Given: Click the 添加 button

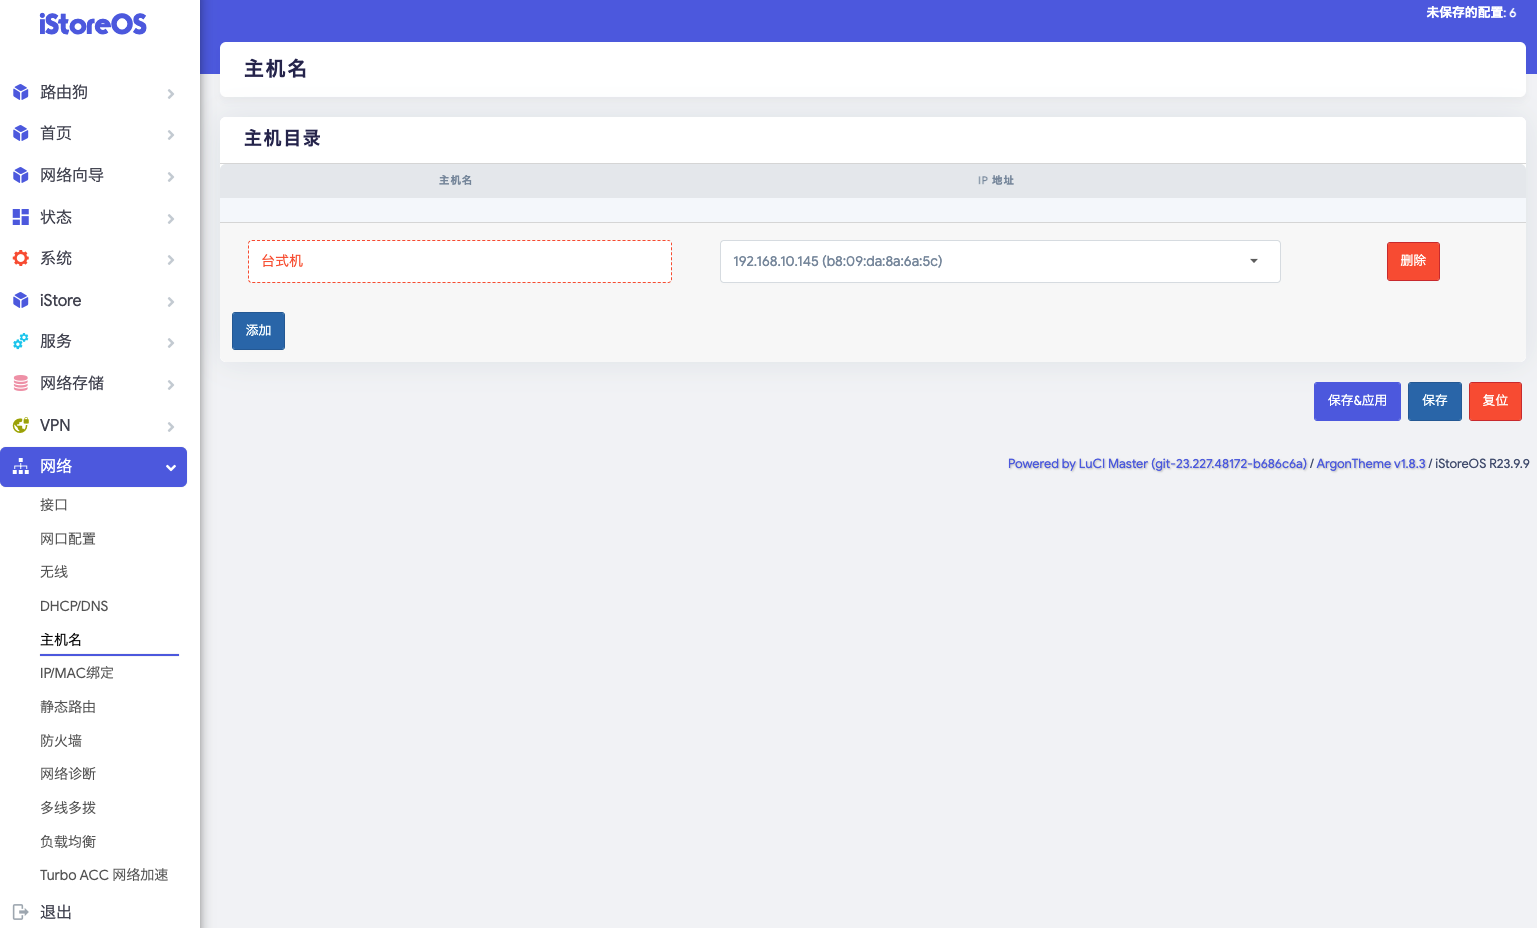Looking at the screenshot, I should pyautogui.click(x=258, y=330).
